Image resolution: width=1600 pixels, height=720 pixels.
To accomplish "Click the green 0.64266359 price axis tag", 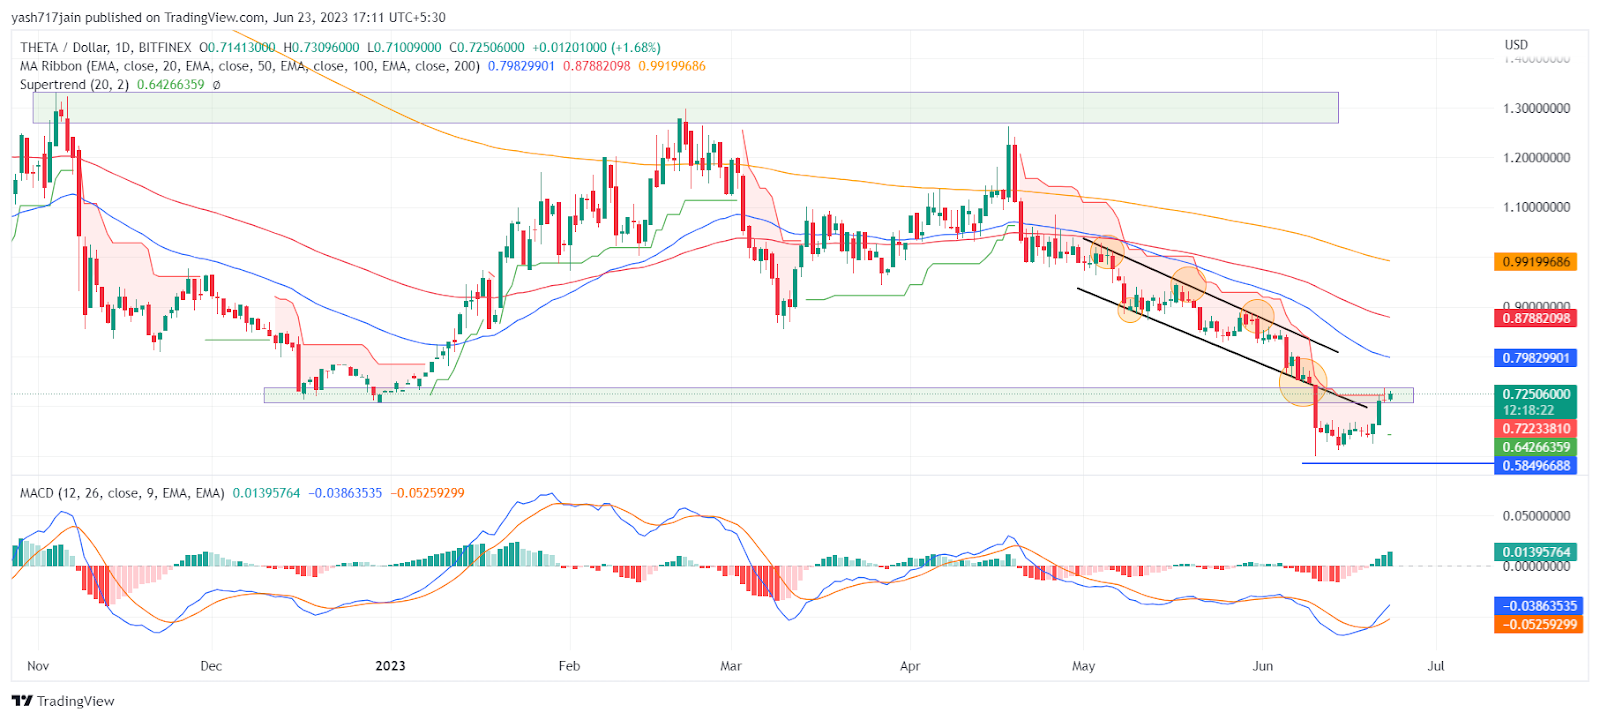I will pyautogui.click(x=1536, y=447).
